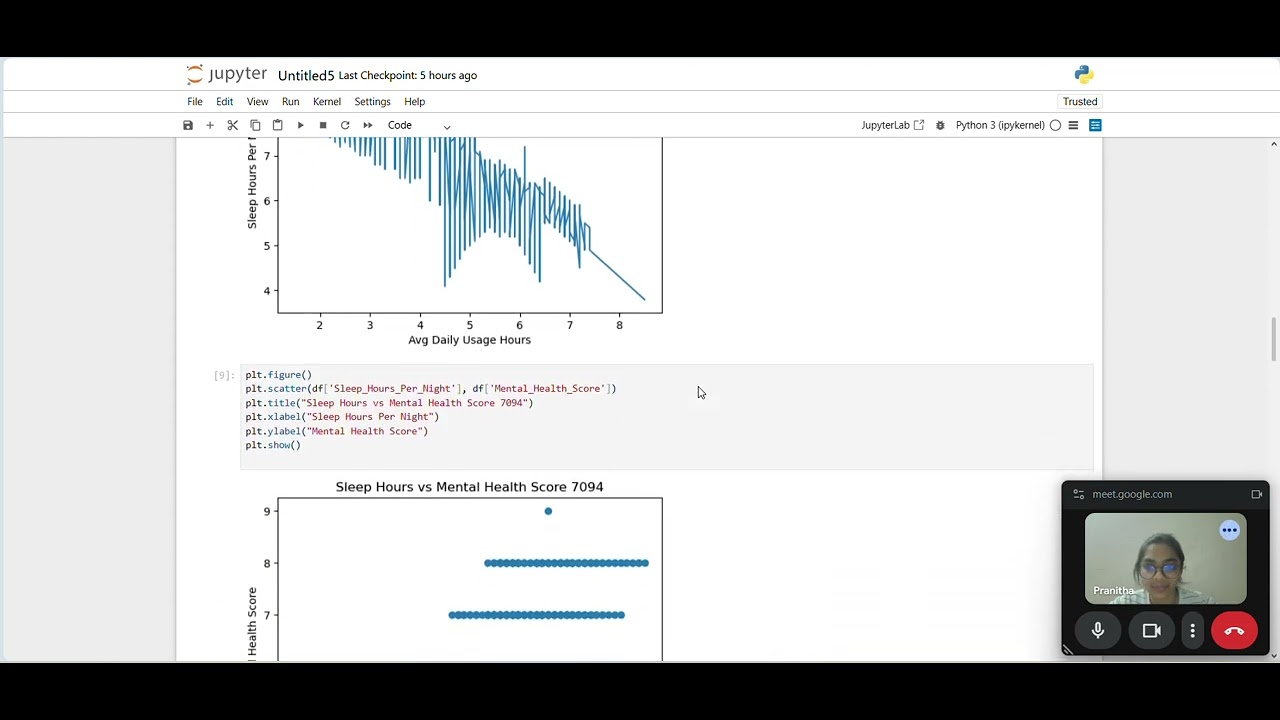
Task: Copy the selected cell from the toolbar
Action: point(255,125)
